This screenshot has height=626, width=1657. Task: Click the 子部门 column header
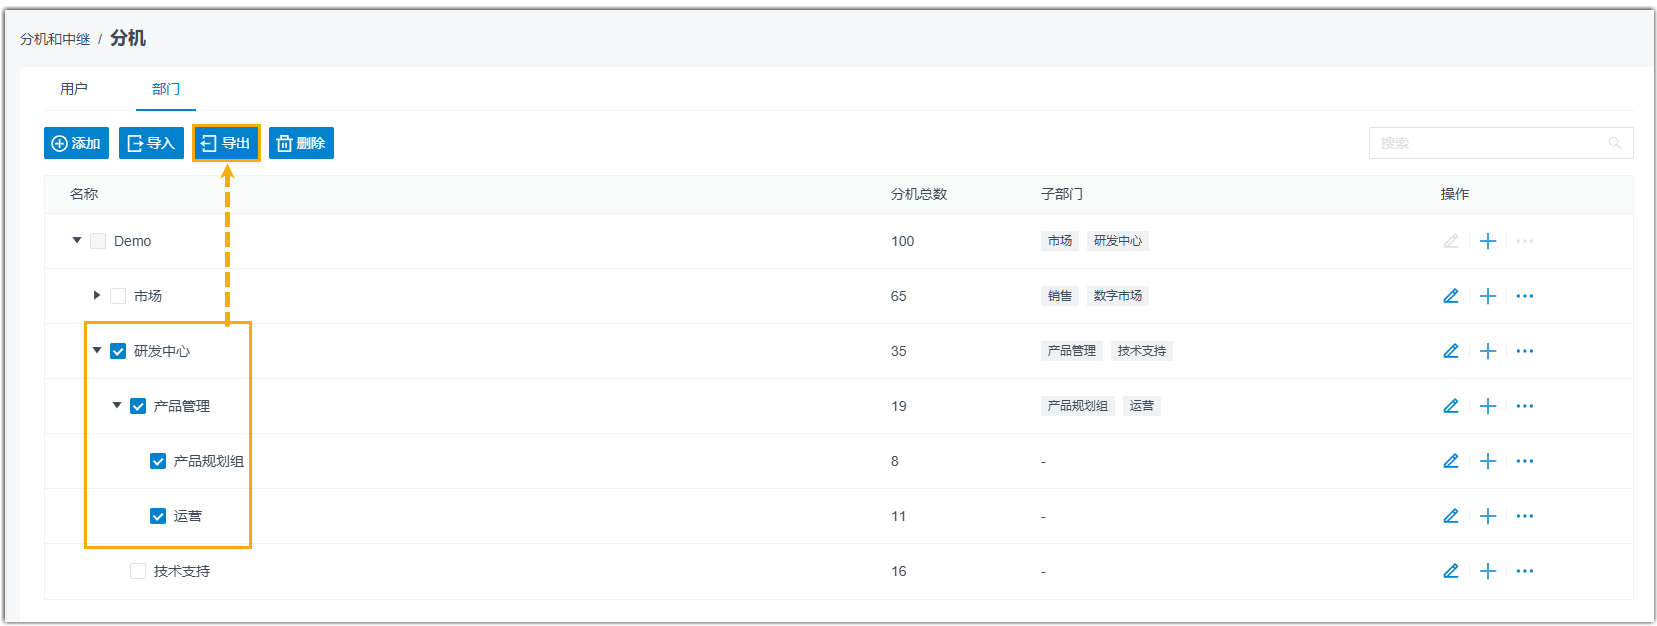[x=1062, y=194]
